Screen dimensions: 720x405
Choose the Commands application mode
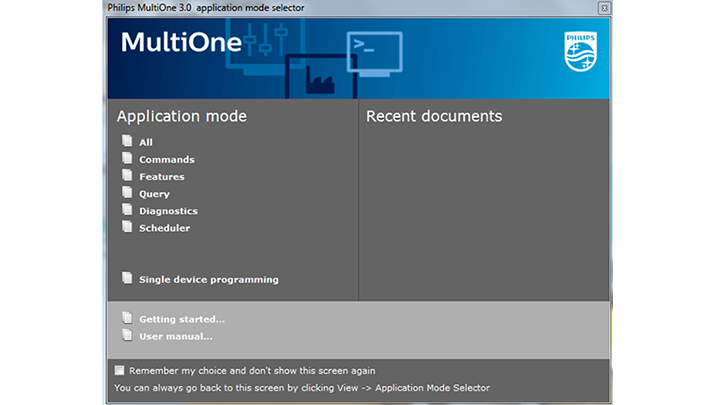(167, 159)
